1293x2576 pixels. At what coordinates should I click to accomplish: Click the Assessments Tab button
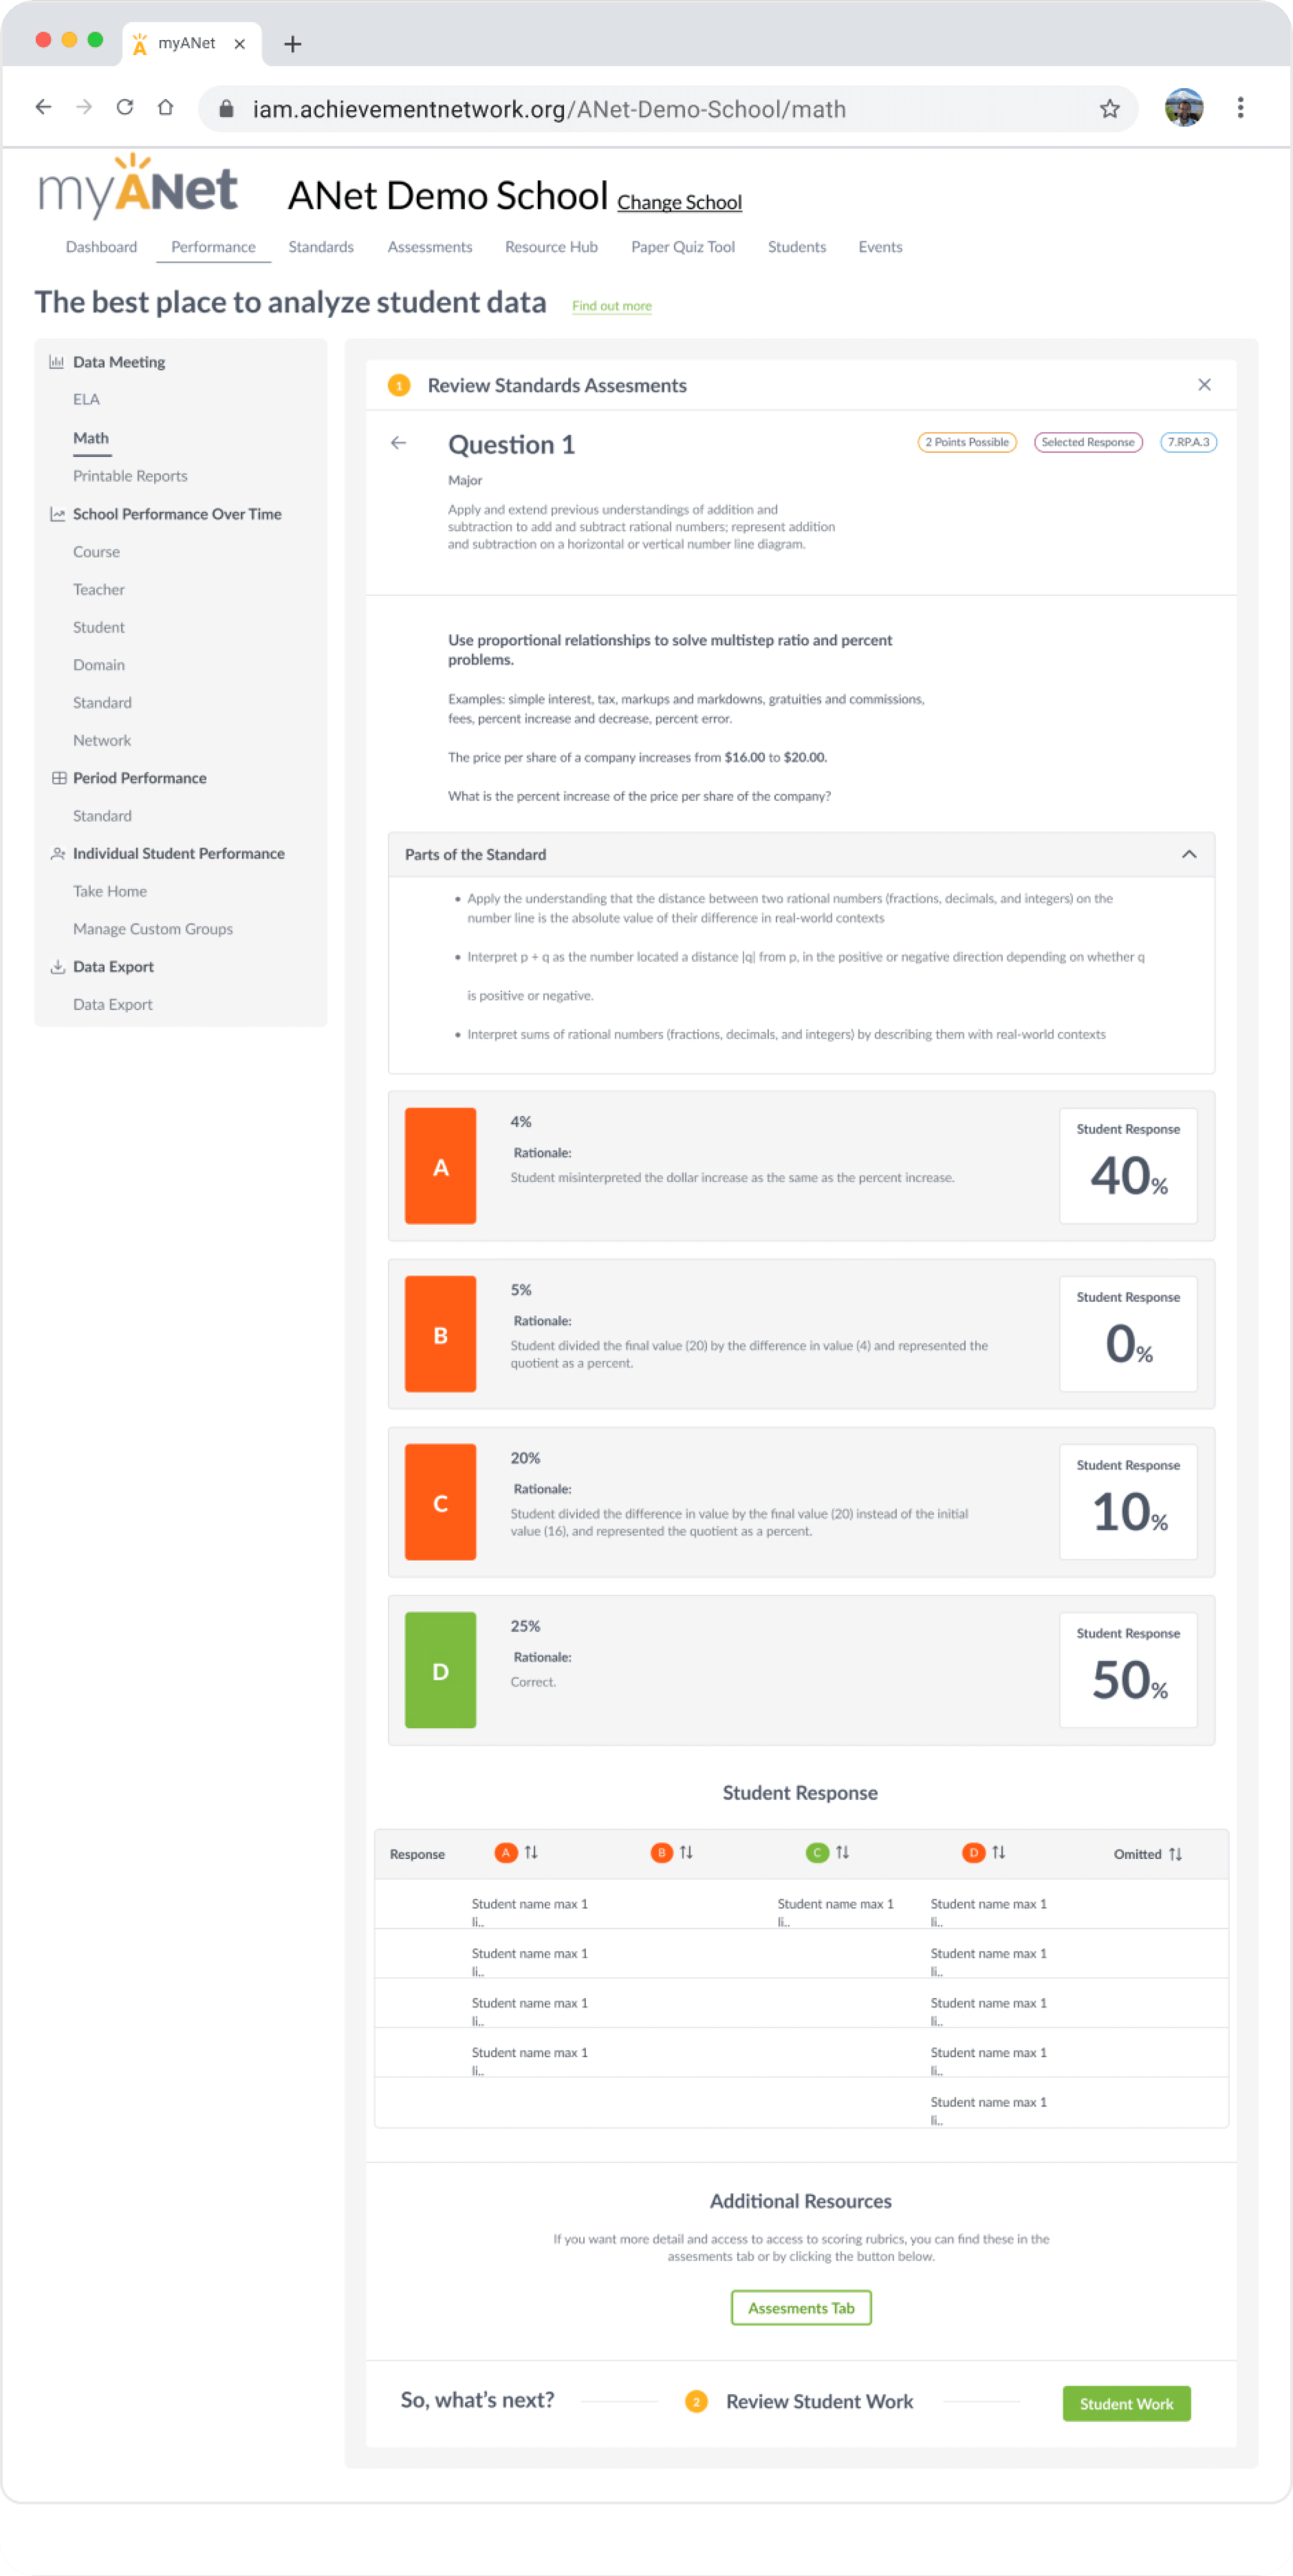pyautogui.click(x=803, y=2307)
